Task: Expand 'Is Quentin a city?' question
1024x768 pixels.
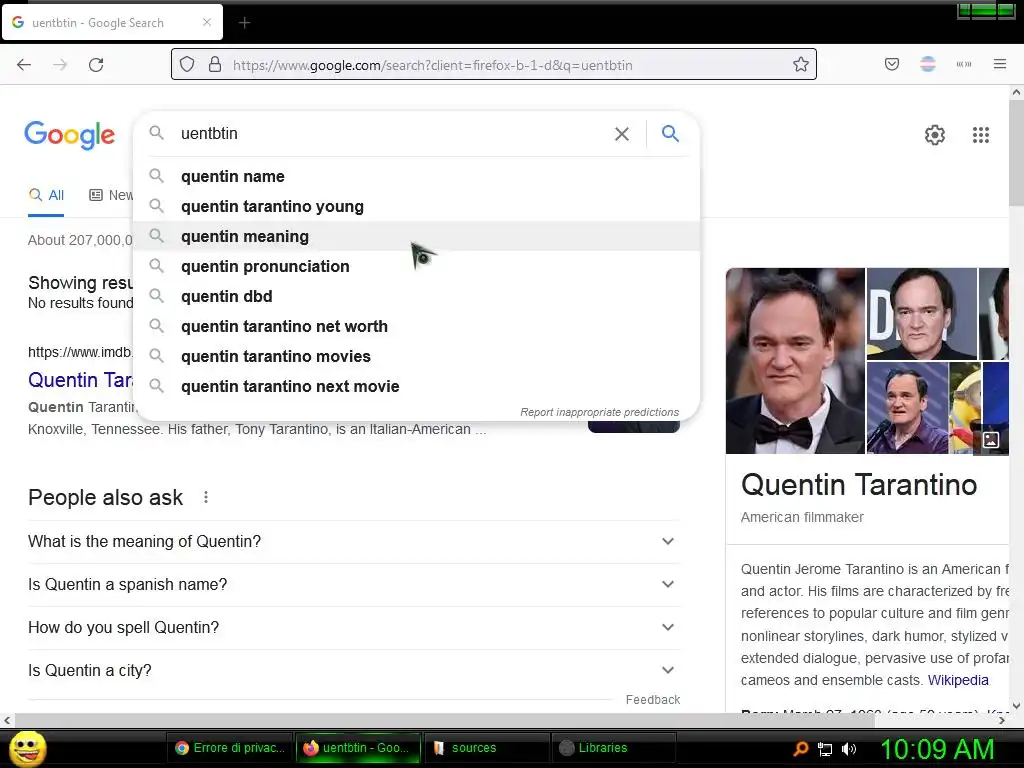Action: point(353,671)
